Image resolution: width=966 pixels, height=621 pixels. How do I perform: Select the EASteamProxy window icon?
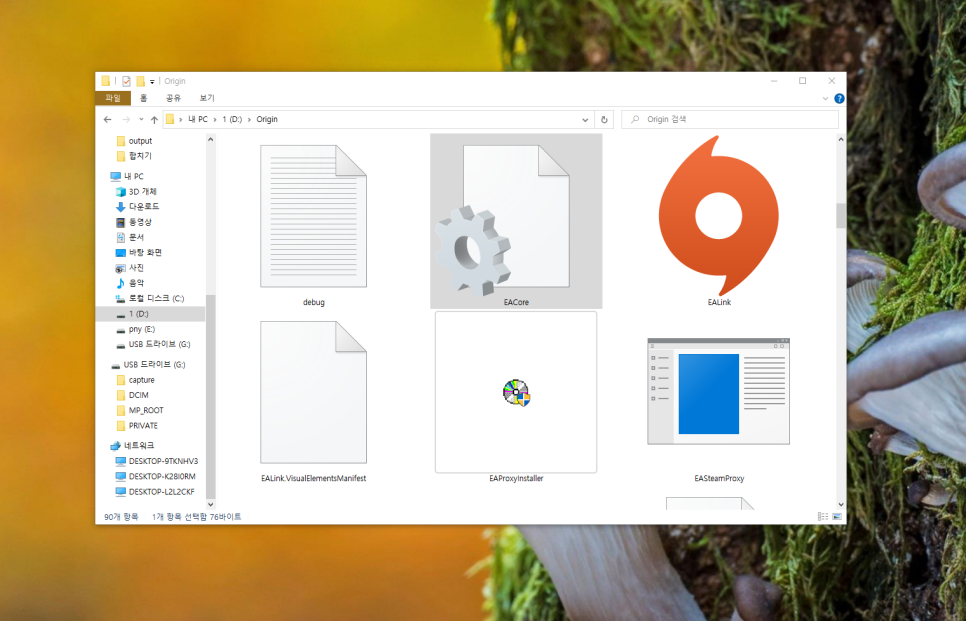[x=718, y=391]
